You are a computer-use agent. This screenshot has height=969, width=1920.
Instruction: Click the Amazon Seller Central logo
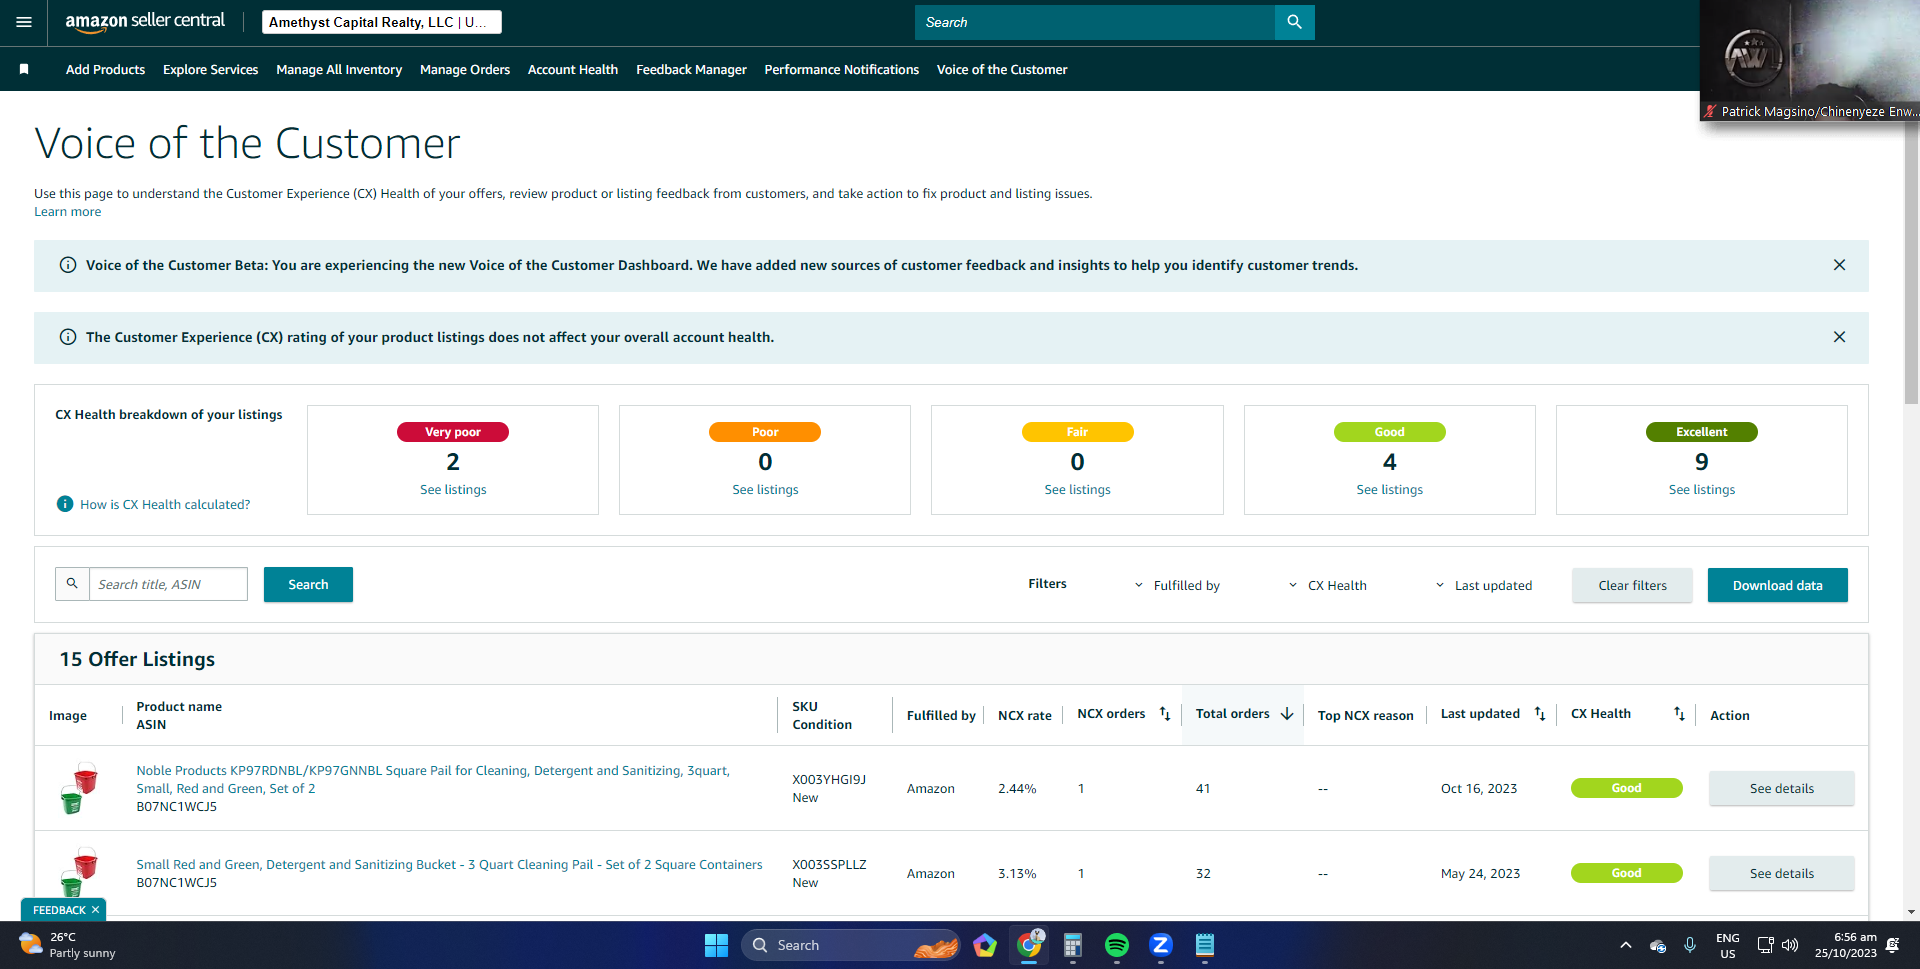point(145,22)
